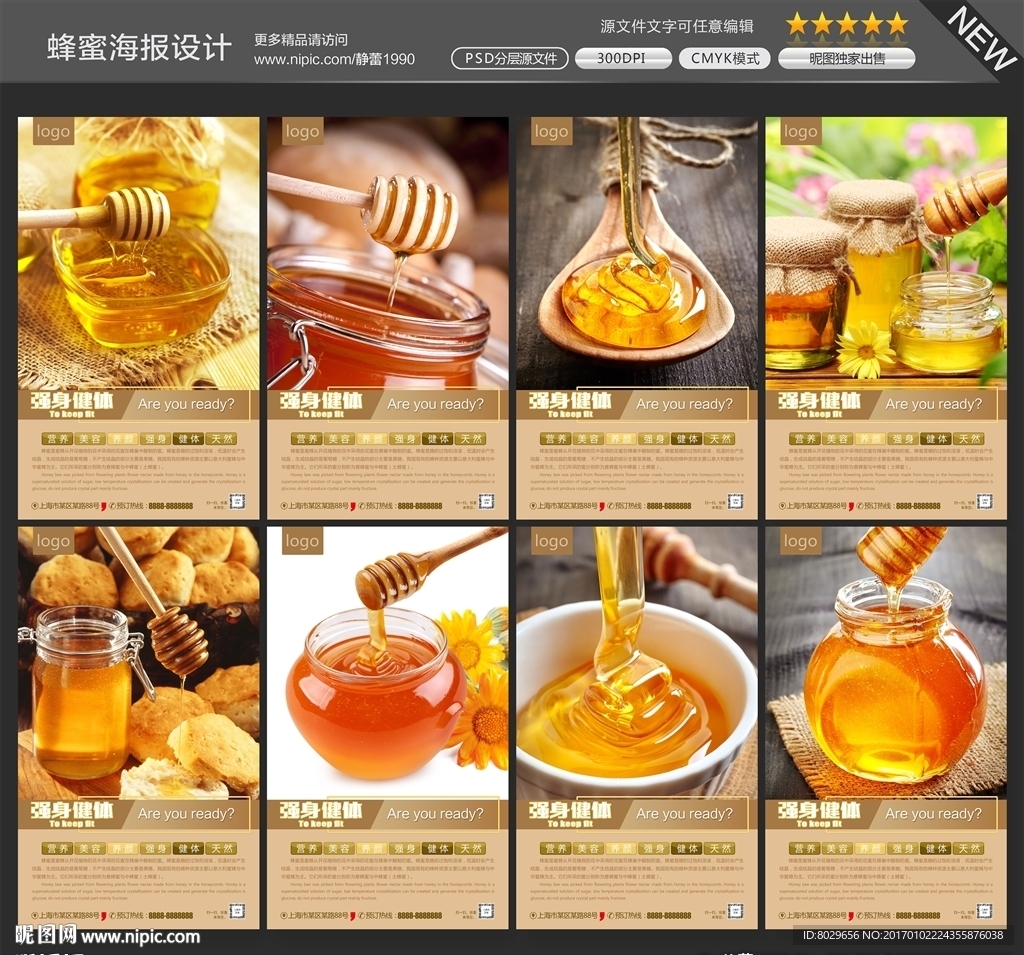Image resolution: width=1024 pixels, height=955 pixels.
Task: Click the QR code on the wooden spoon poster
Action: coord(736,501)
